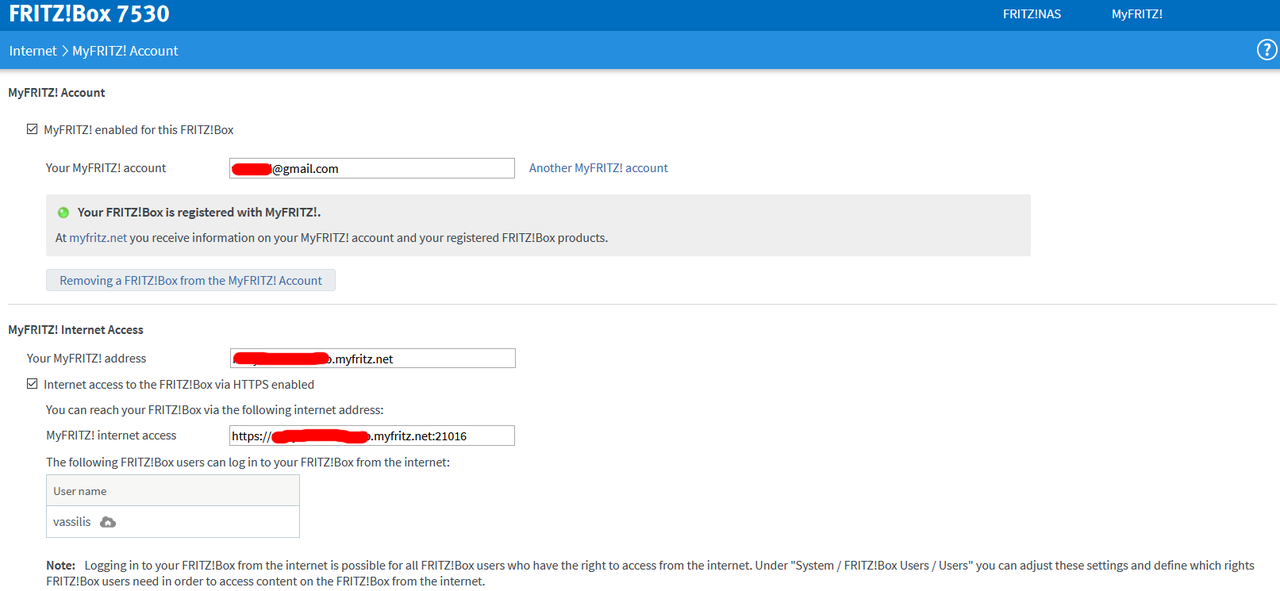
Task: Open the myfritz.net link
Action: (98, 238)
